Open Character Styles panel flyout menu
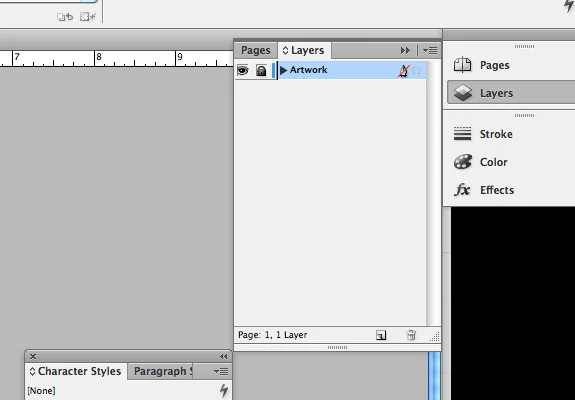 point(221,371)
